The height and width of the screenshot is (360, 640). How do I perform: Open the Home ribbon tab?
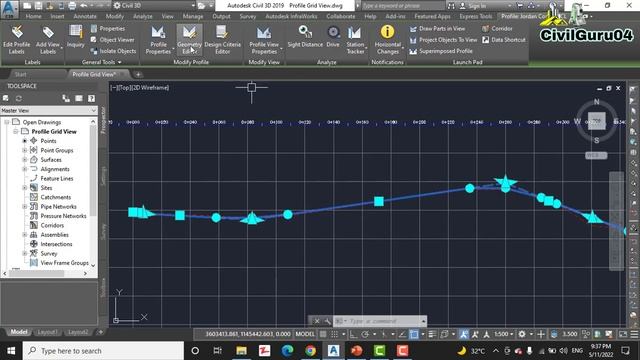click(33, 16)
